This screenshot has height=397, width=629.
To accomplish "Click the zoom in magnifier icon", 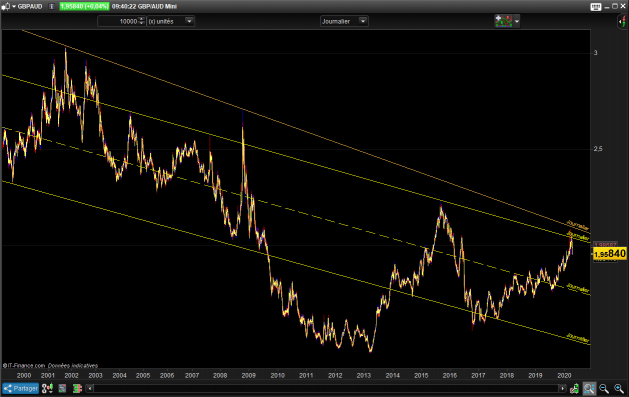I will coord(619,388).
